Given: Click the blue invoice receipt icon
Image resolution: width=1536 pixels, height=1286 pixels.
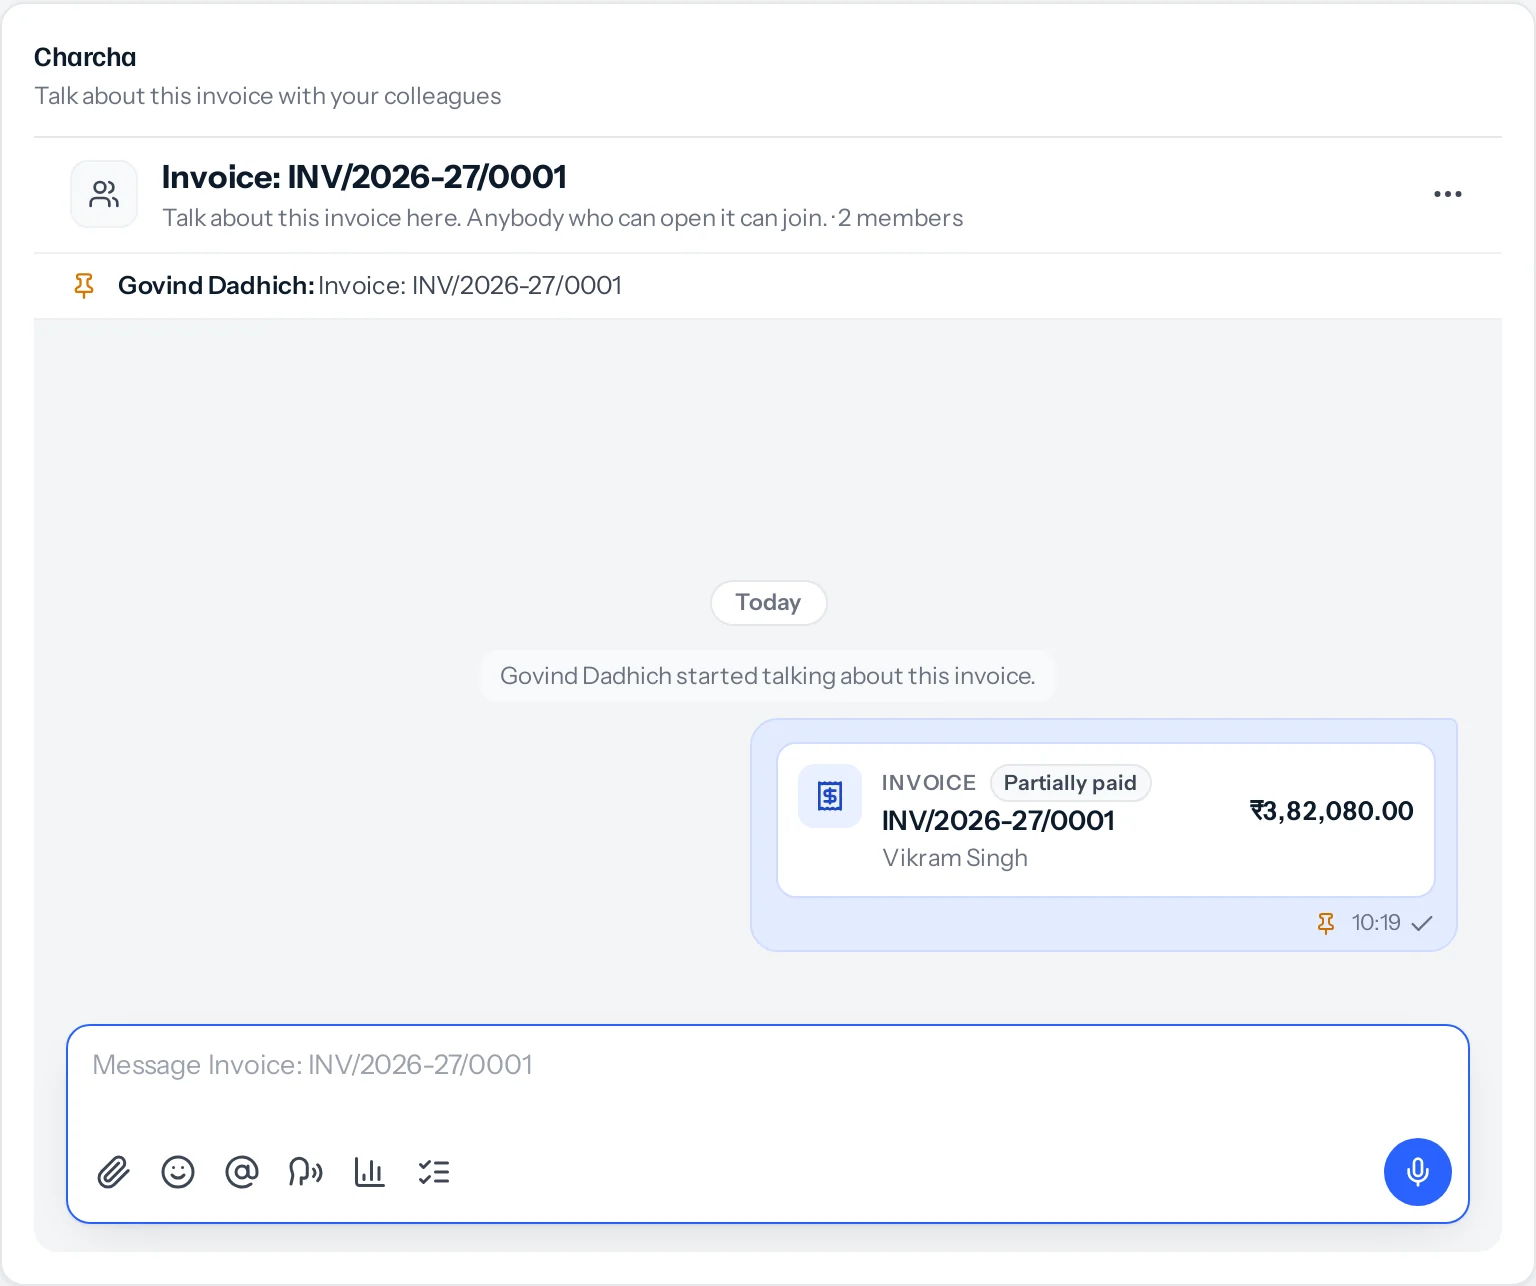Looking at the screenshot, I should click(x=830, y=796).
